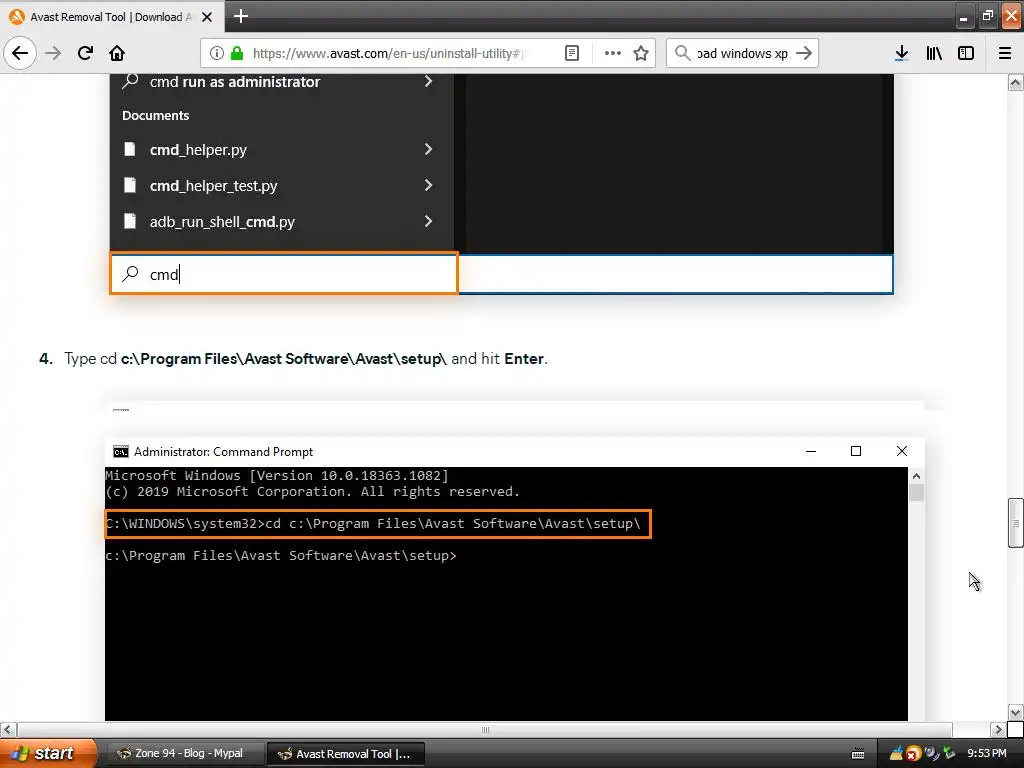
Task: Open page actions three-dot menu
Action: [613, 53]
